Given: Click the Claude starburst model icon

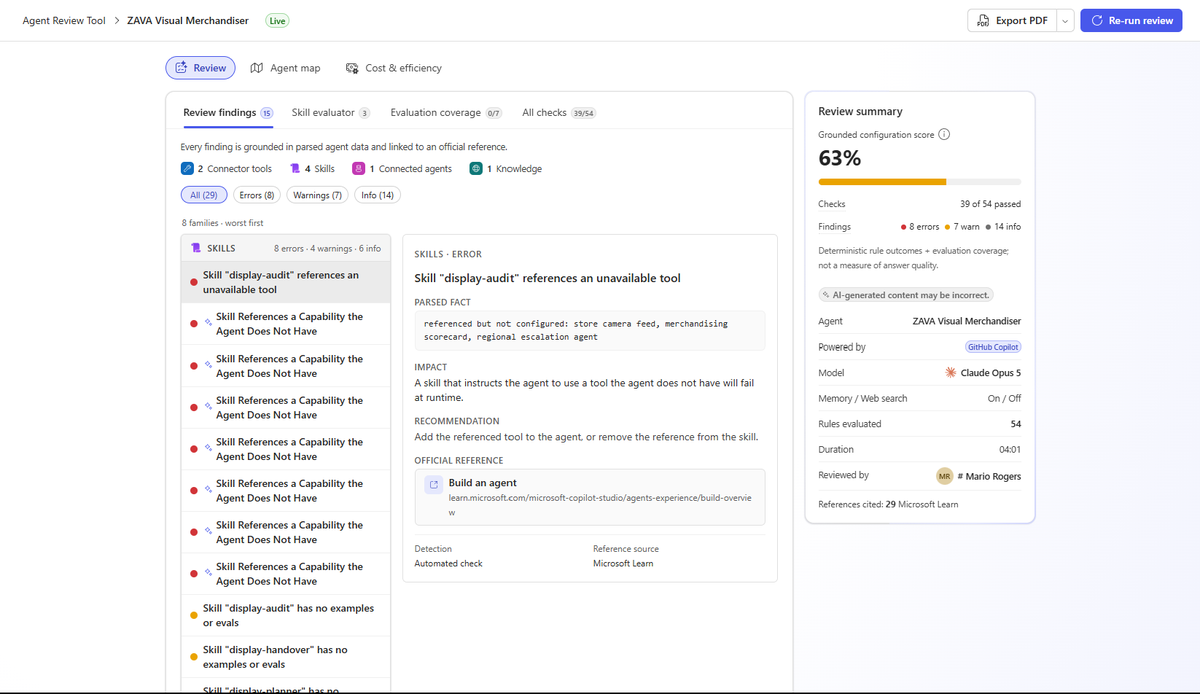Looking at the screenshot, I should [x=950, y=373].
